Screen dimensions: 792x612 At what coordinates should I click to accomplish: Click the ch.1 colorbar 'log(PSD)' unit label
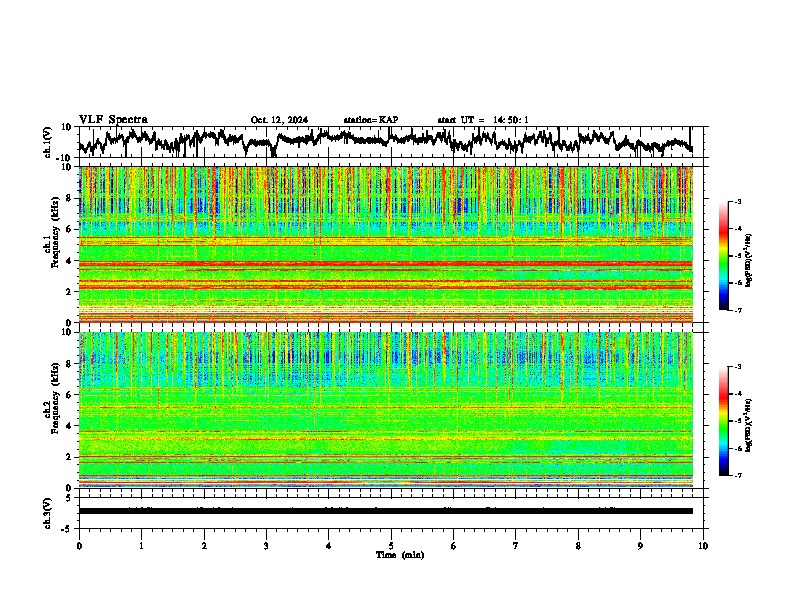(x=749, y=261)
